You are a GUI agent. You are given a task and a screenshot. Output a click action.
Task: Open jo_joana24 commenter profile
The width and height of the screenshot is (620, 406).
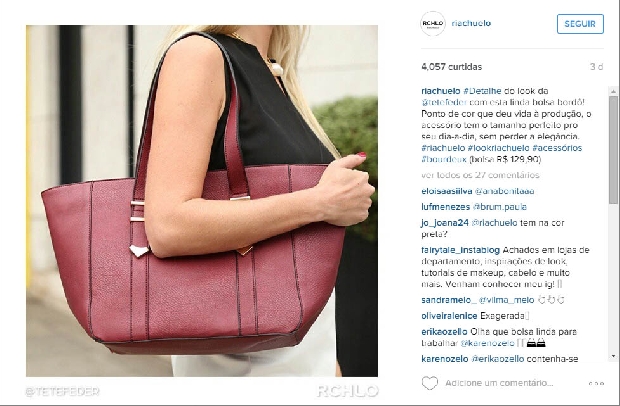[445, 223]
